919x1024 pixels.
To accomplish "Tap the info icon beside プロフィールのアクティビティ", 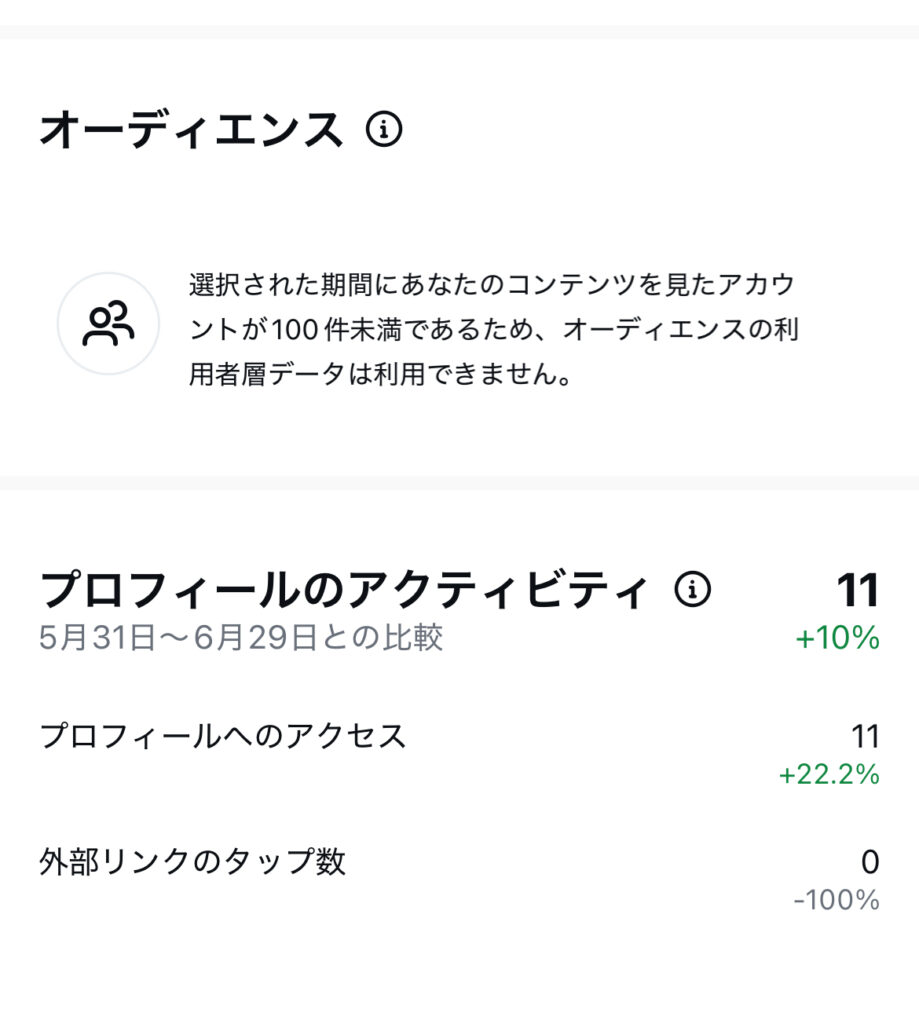I will [692, 590].
